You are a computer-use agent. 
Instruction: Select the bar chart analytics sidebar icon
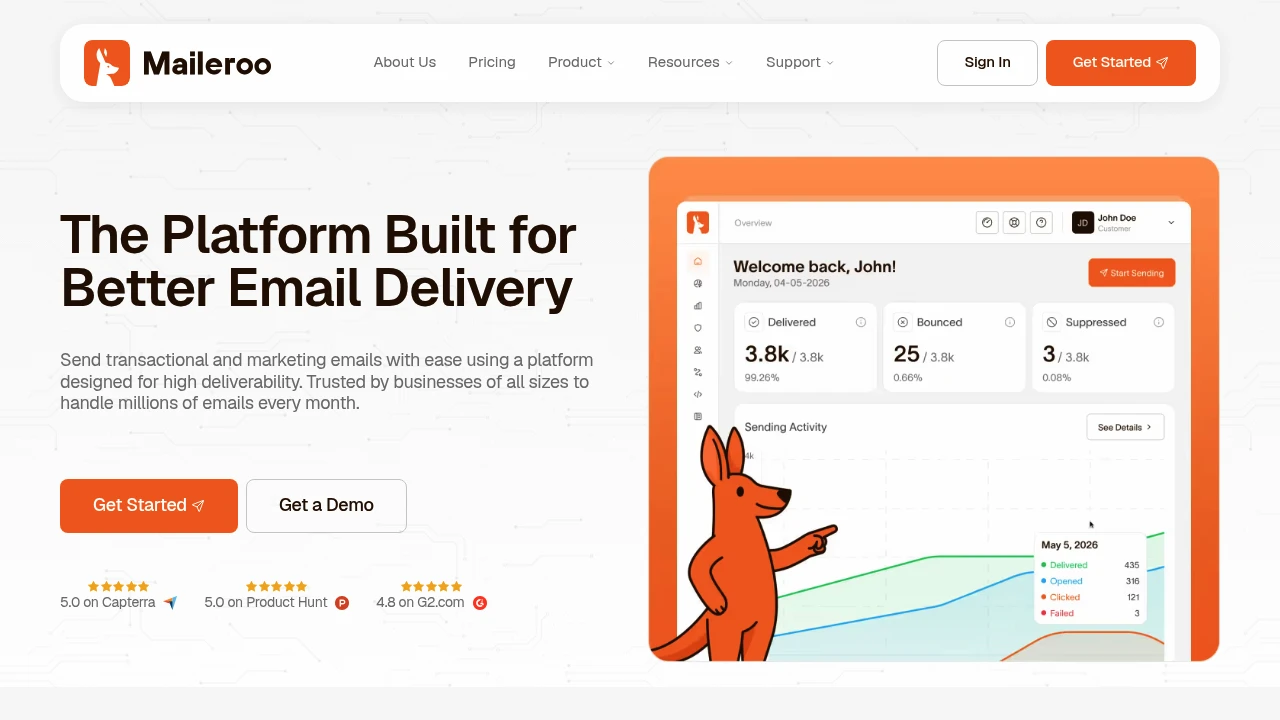click(698, 306)
